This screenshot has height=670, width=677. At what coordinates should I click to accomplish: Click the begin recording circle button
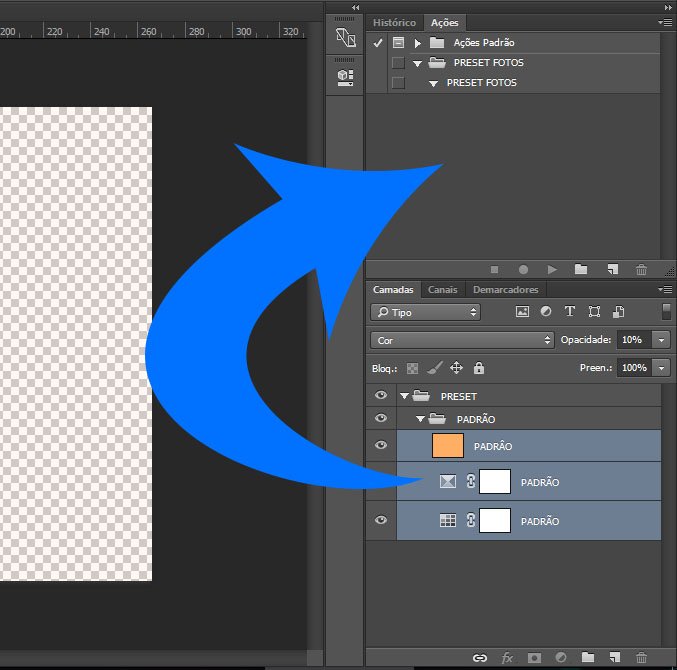click(523, 270)
